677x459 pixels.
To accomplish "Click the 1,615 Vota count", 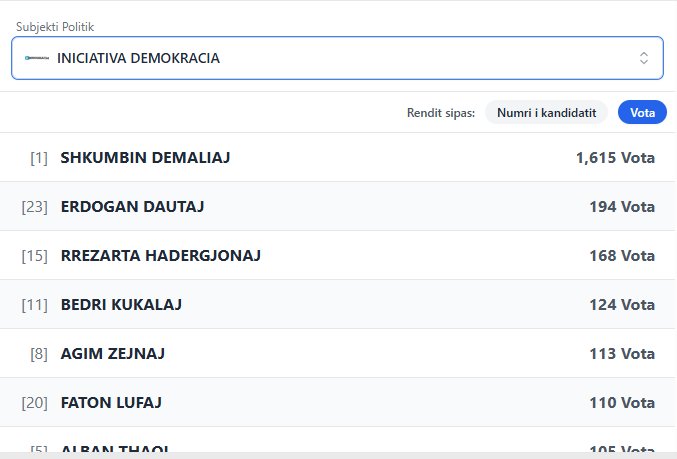I will click(x=615, y=158).
